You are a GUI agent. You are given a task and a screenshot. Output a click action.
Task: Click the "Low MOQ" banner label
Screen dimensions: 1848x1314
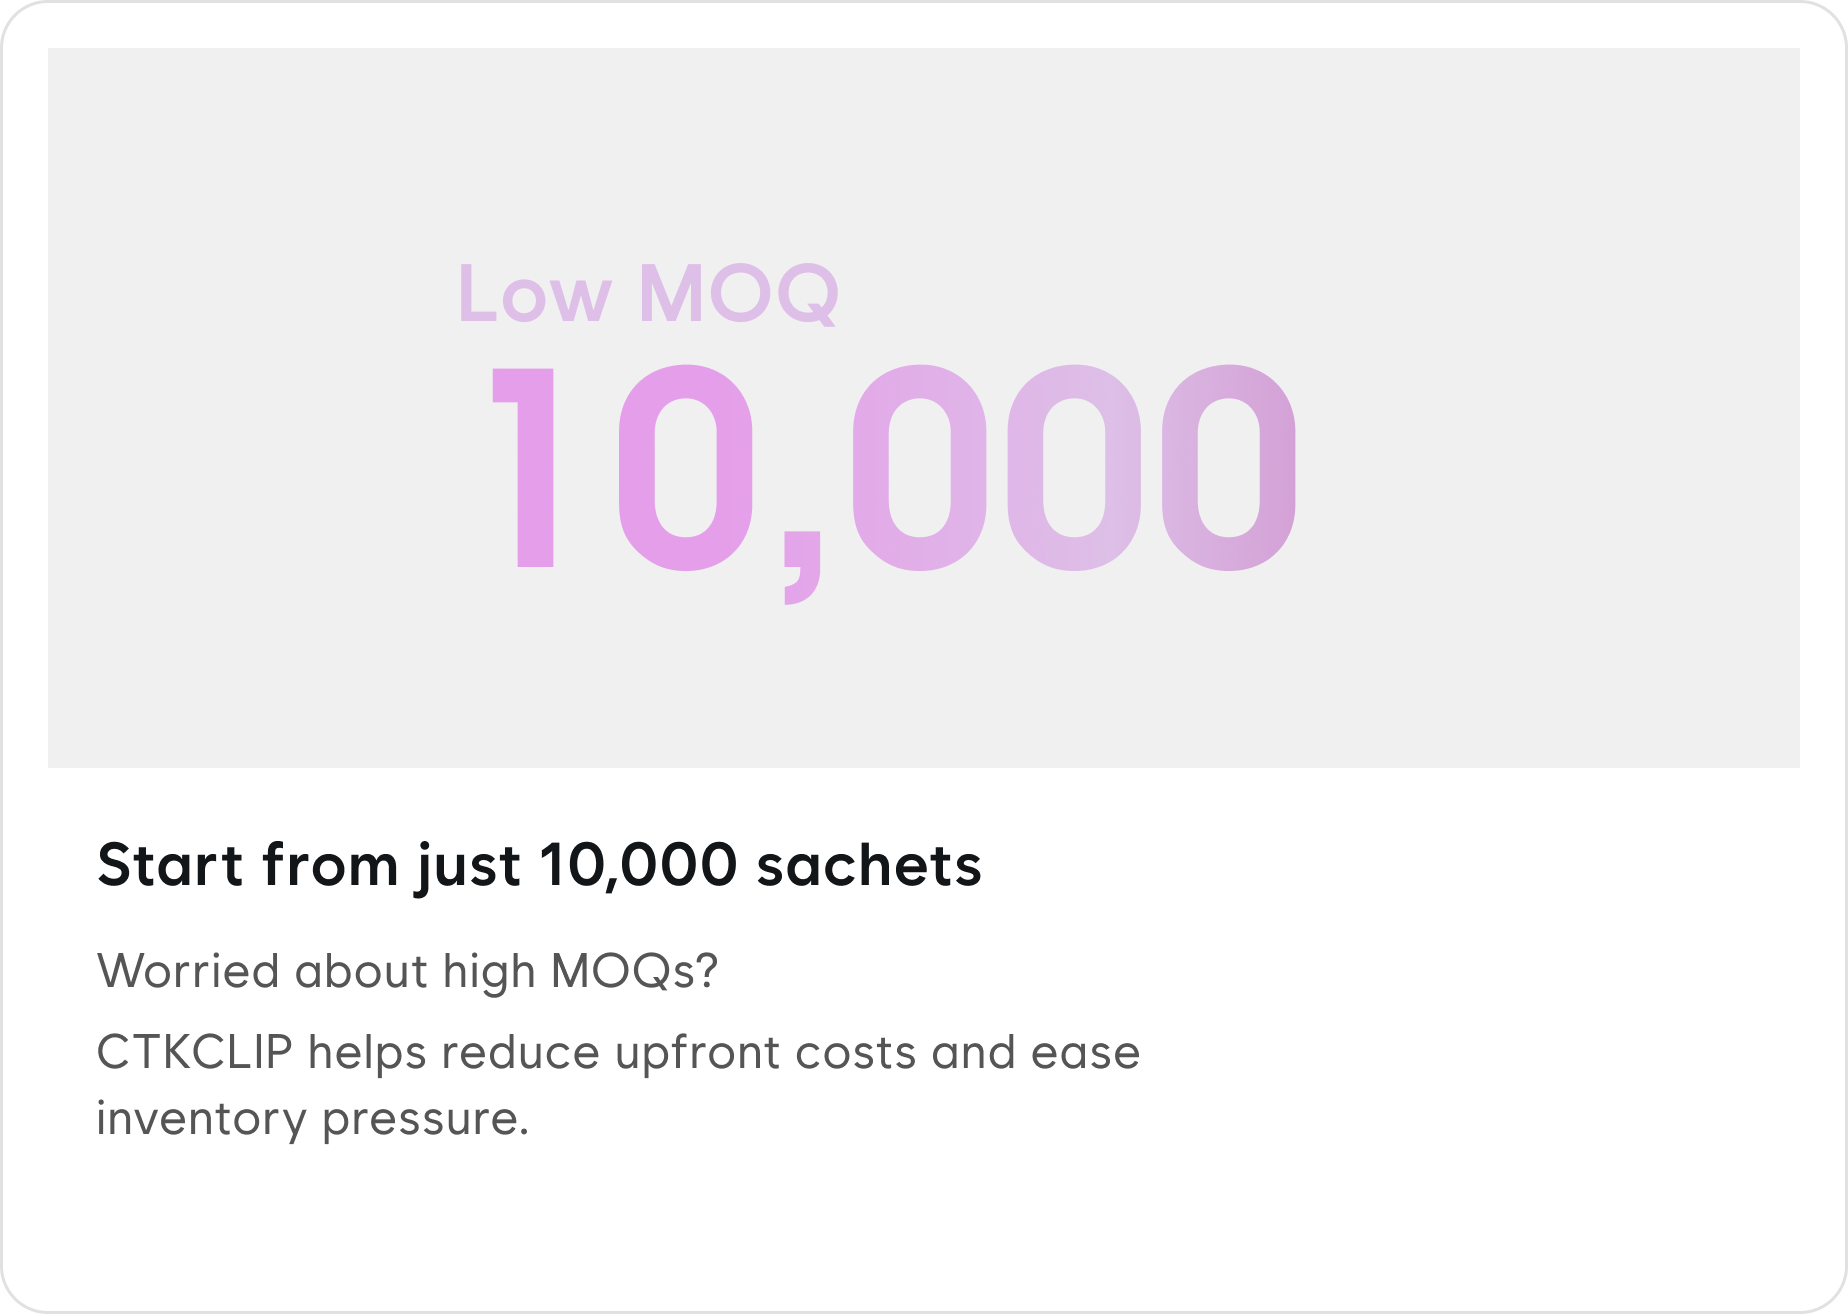[648, 294]
